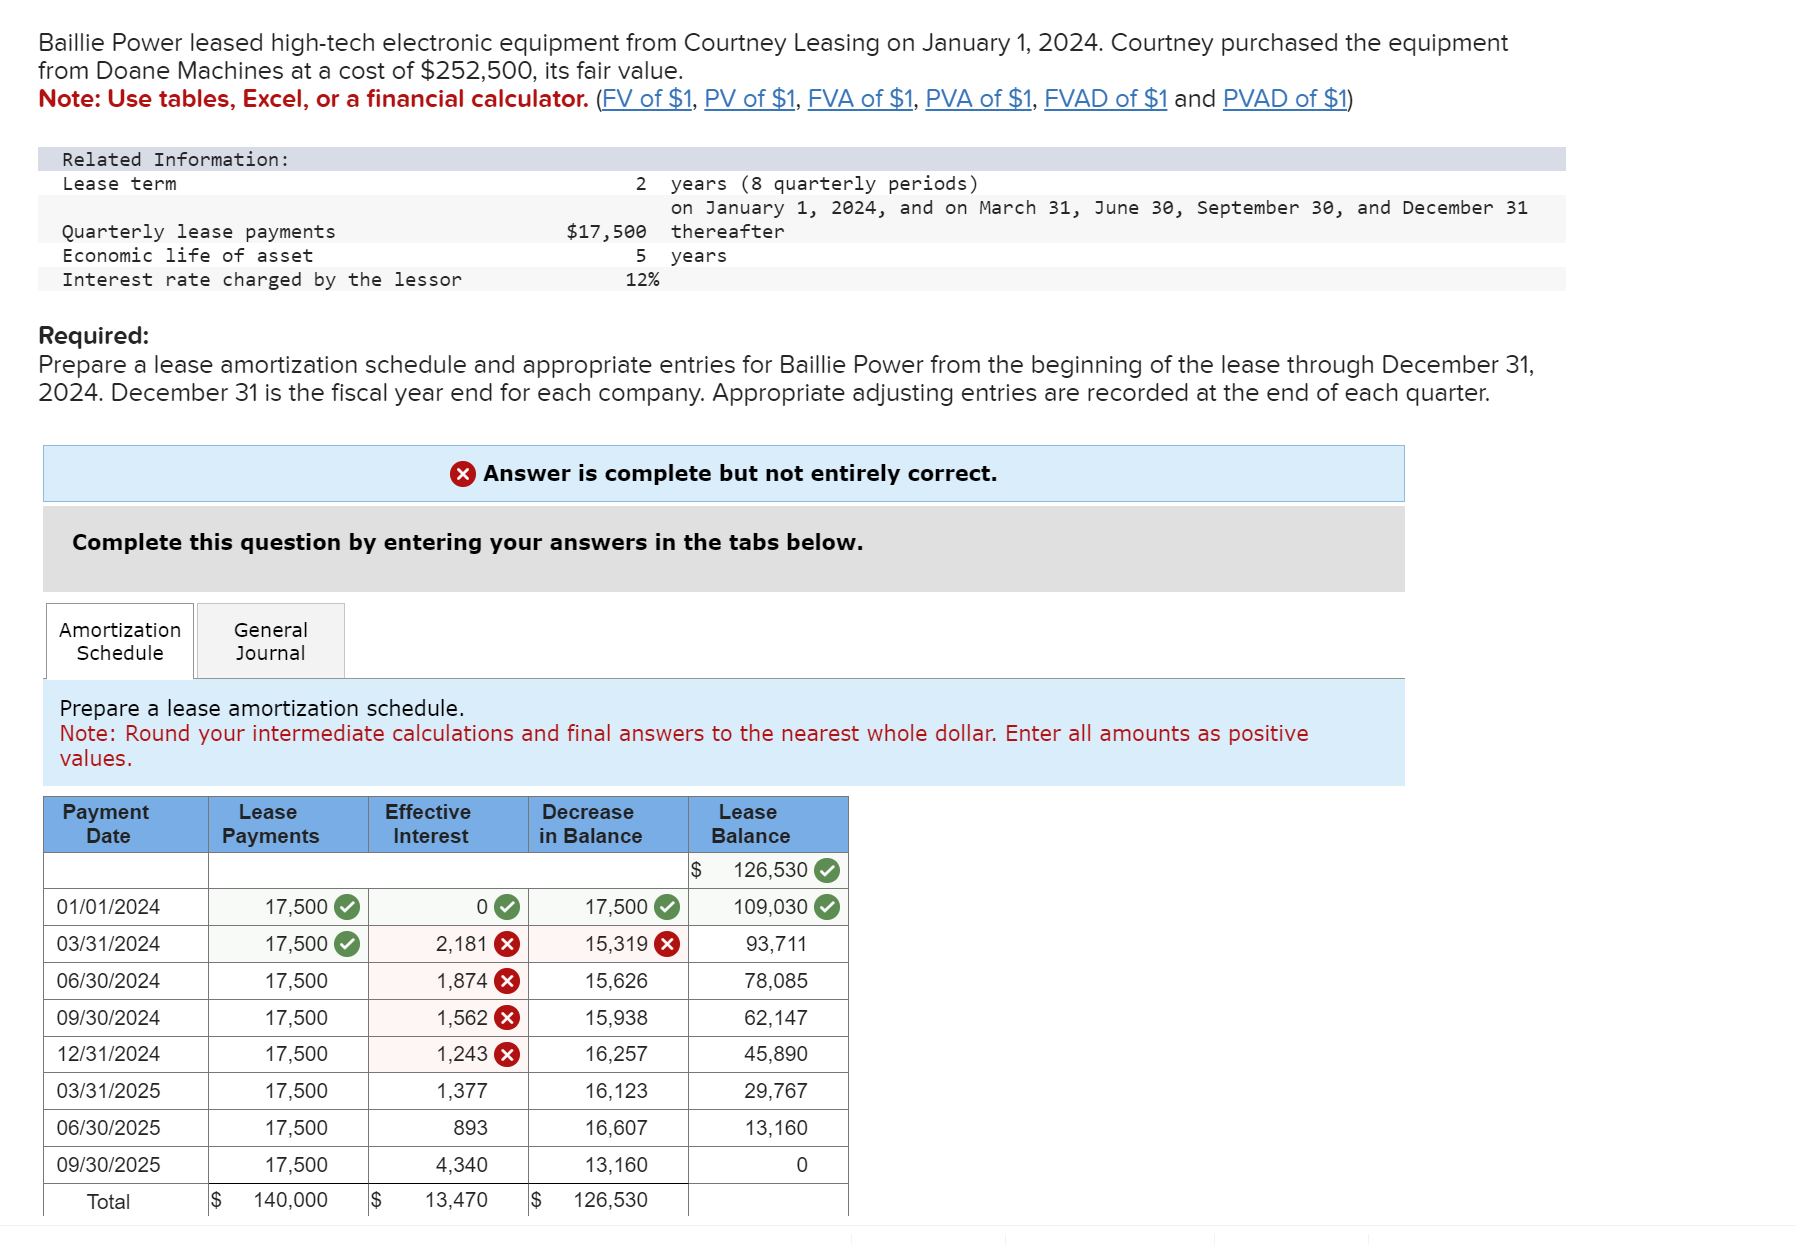Click the 15,938 decrease in balance cell
Screen dimensions: 1796x1245
point(608,1018)
